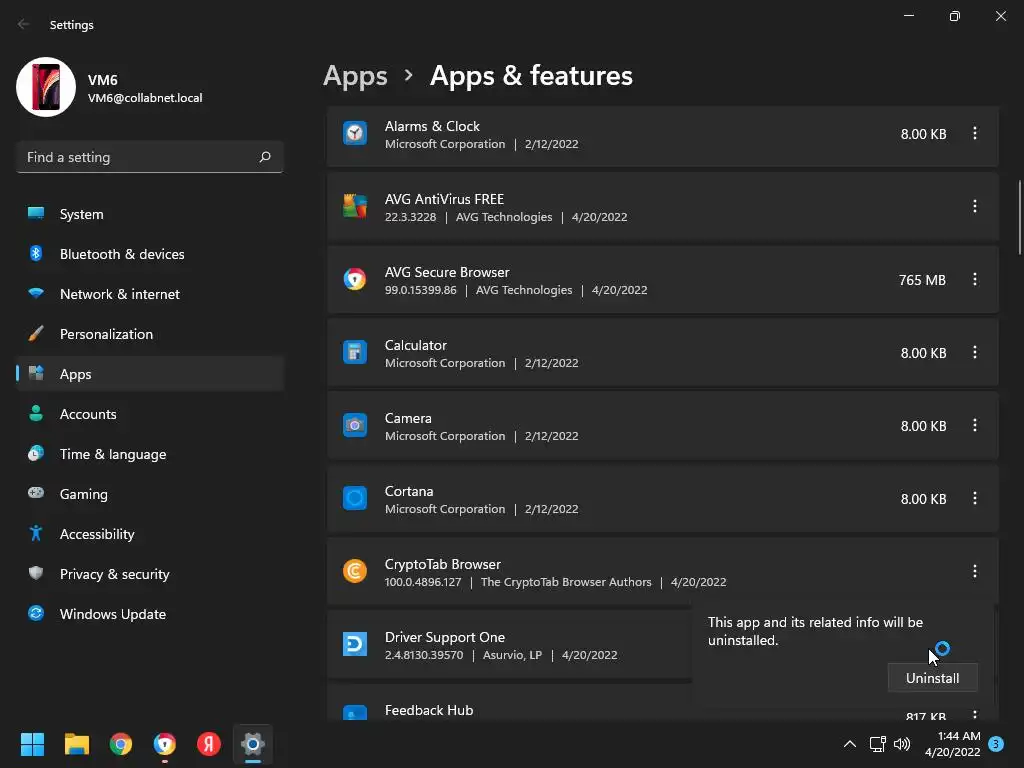Go to System settings
The image size is (1024, 768).
point(150,214)
